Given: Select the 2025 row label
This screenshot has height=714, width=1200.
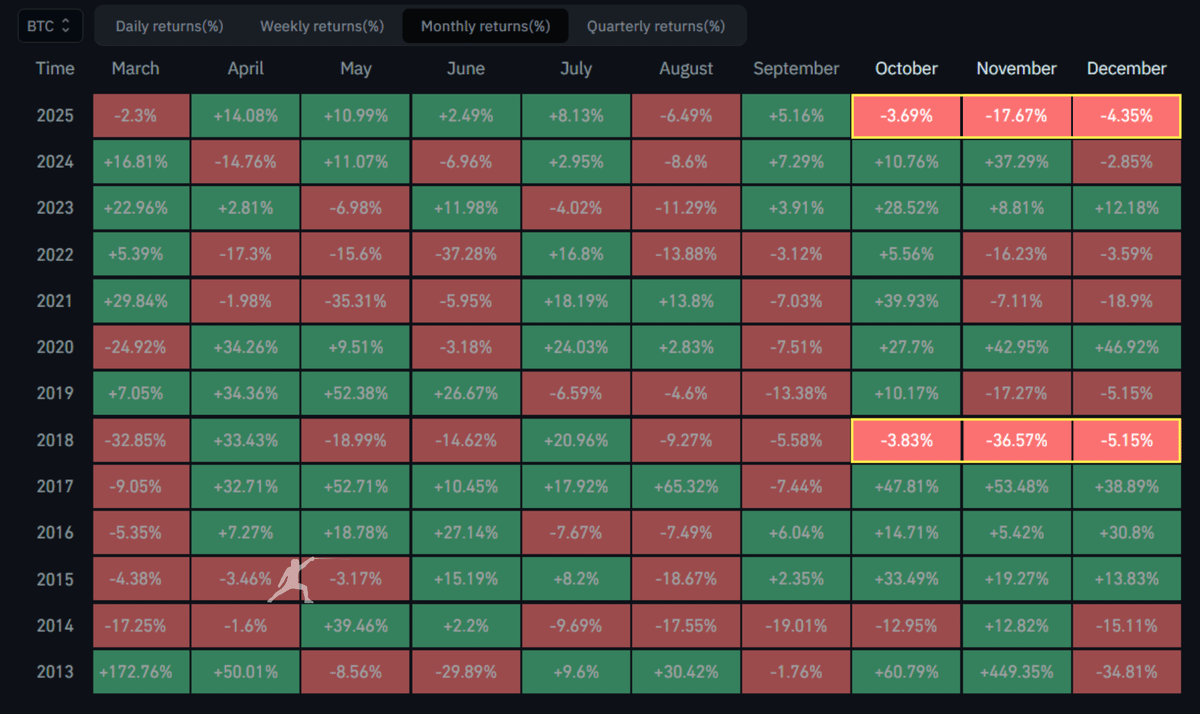Looking at the screenshot, I should click(x=55, y=115).
